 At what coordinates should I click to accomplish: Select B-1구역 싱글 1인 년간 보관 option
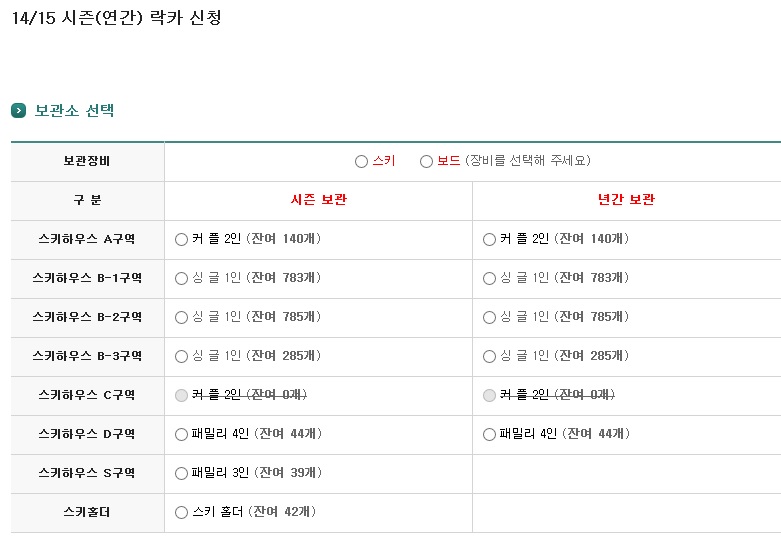pos(490,279)
